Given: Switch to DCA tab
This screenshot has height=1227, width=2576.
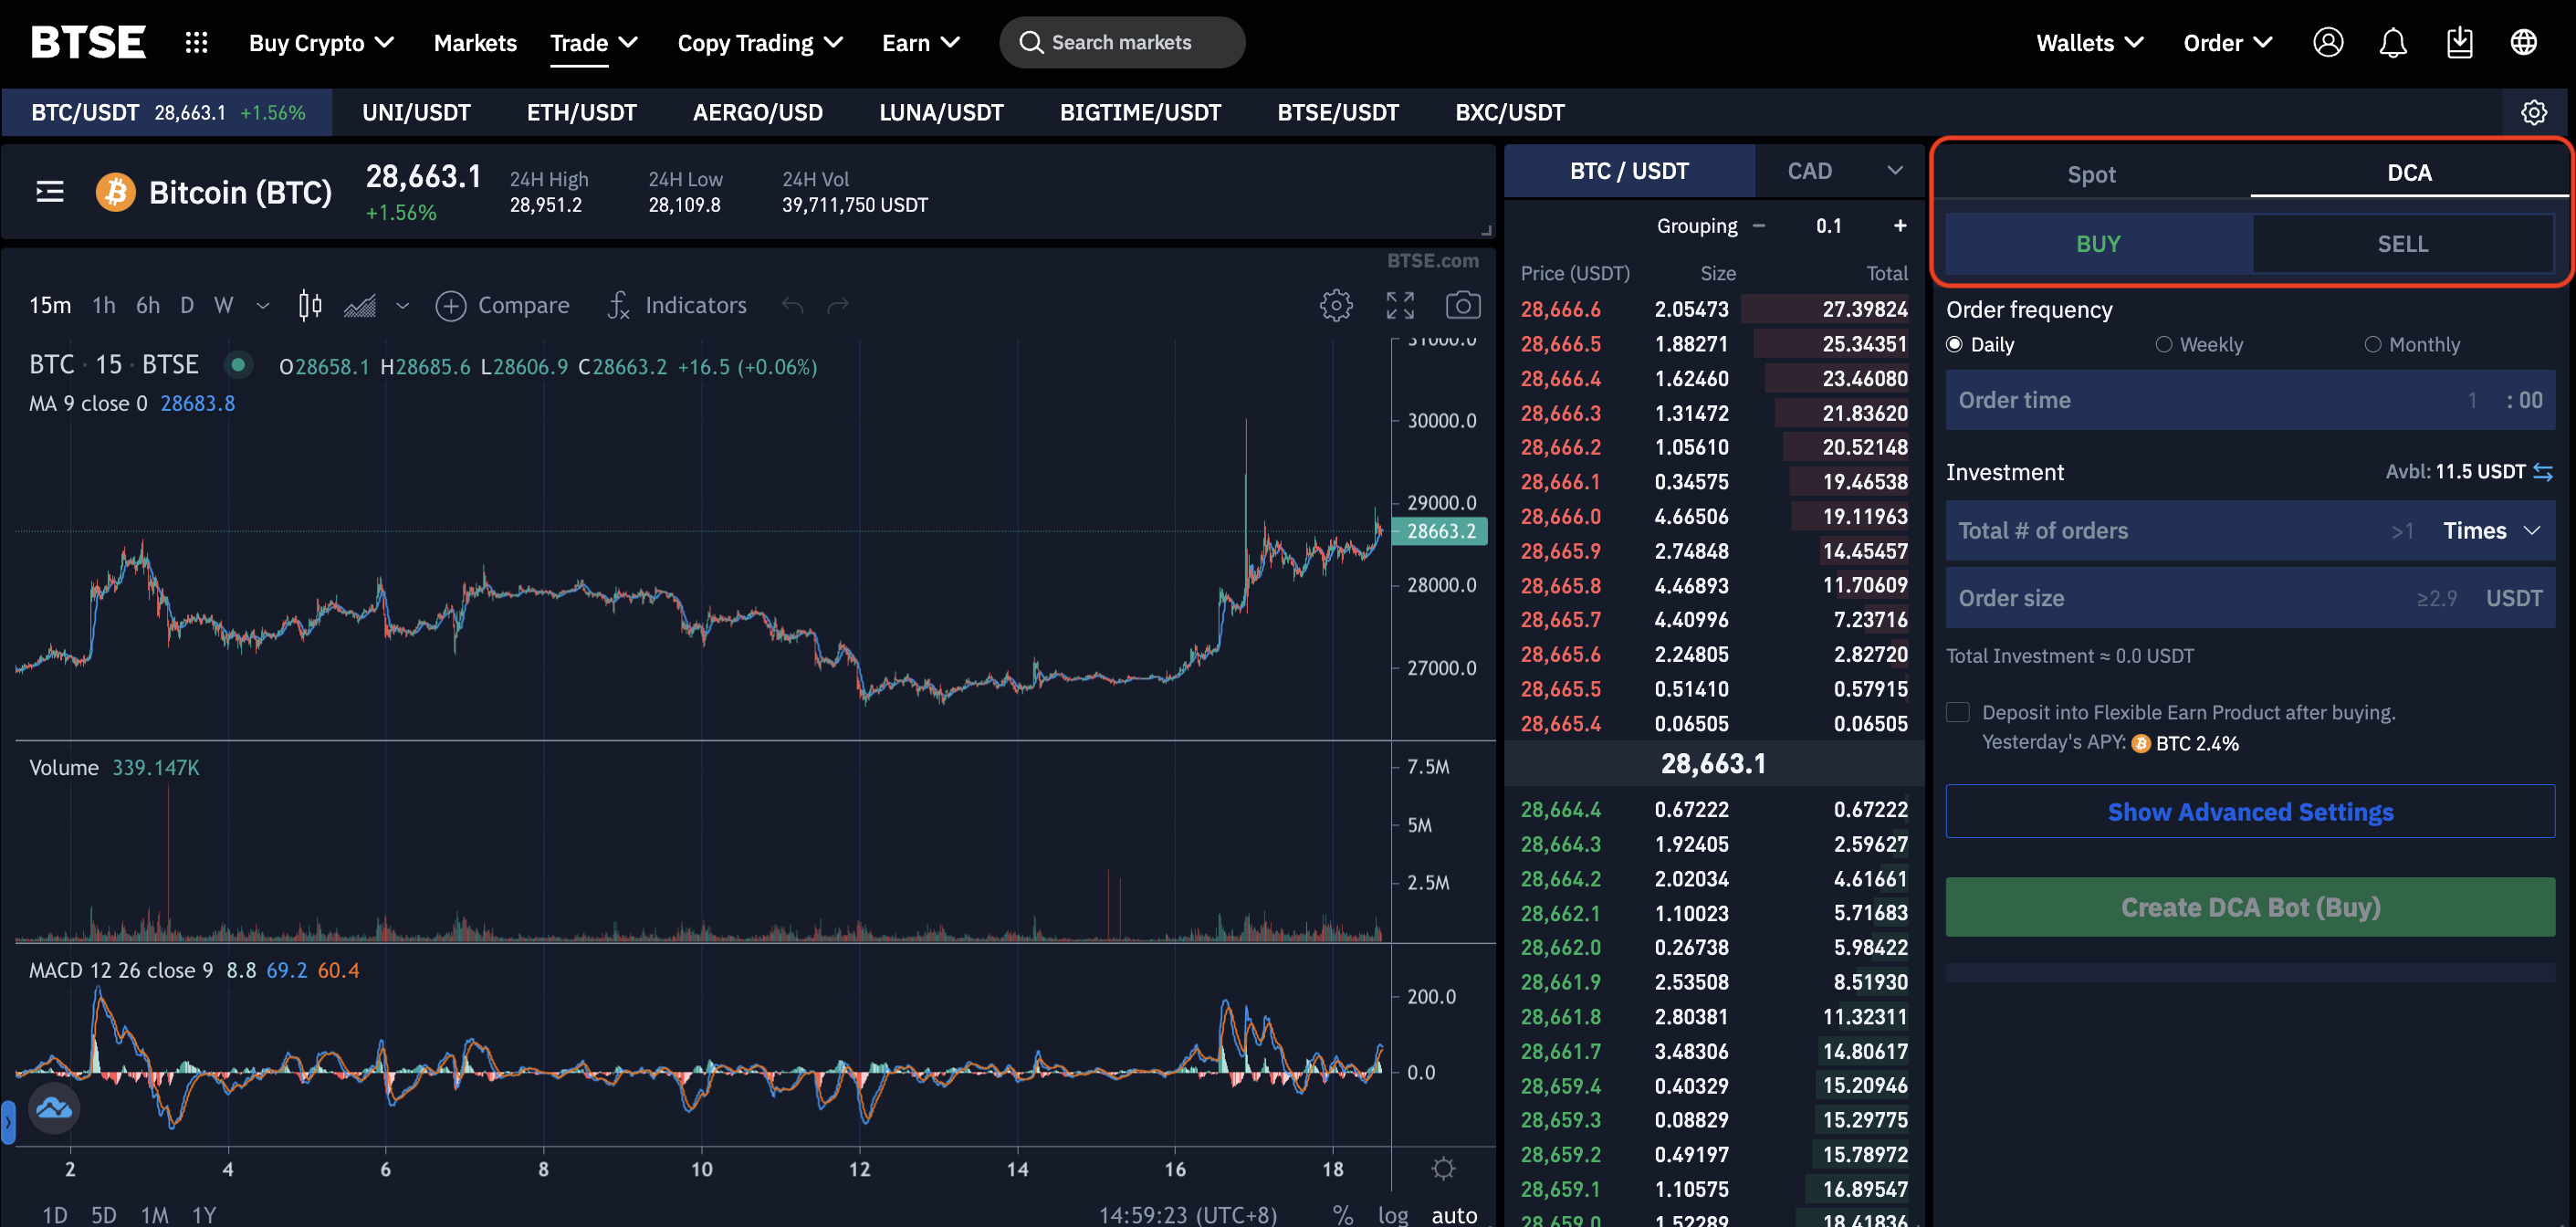Looking at the screenshot, I should tap(2409, 172).
